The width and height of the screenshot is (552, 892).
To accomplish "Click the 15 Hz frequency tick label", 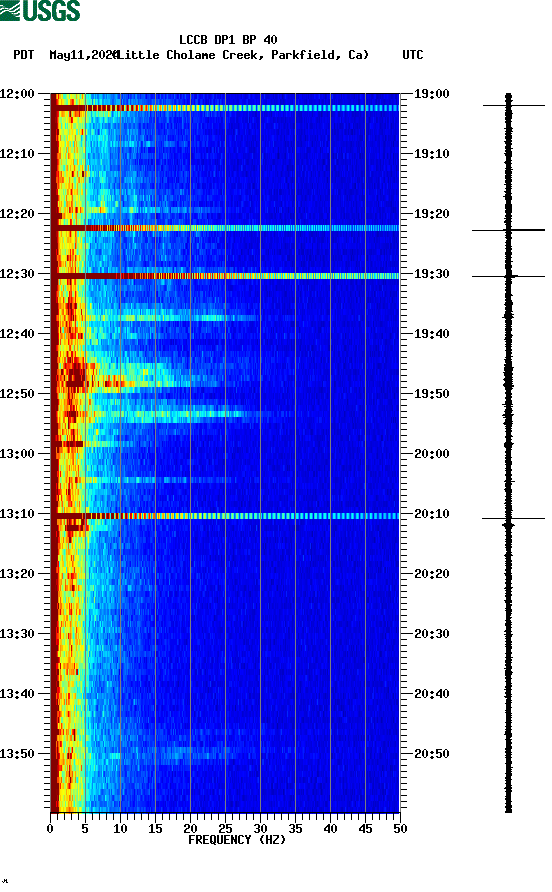I will click(x=155, y=829).
